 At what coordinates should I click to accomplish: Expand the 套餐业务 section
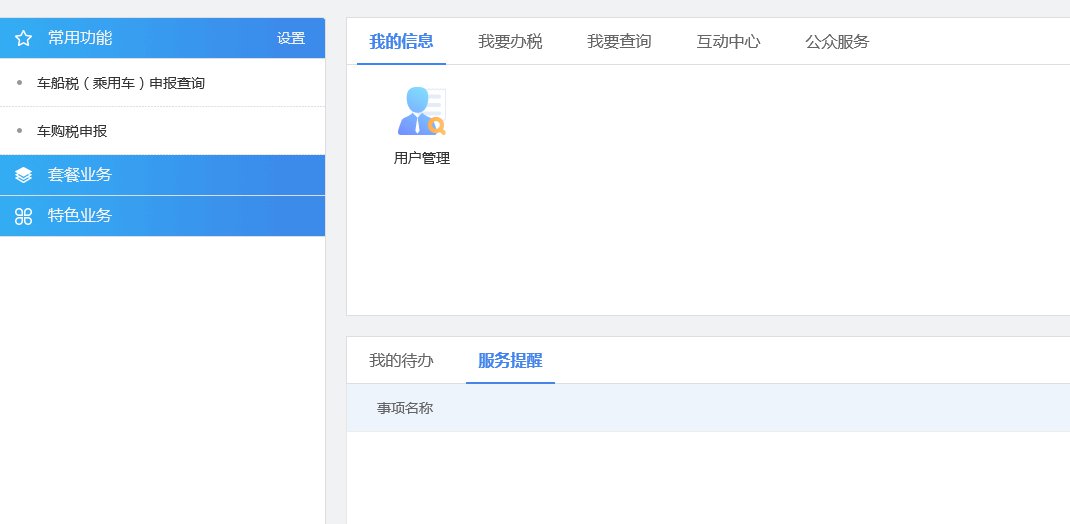coord(80,175)
